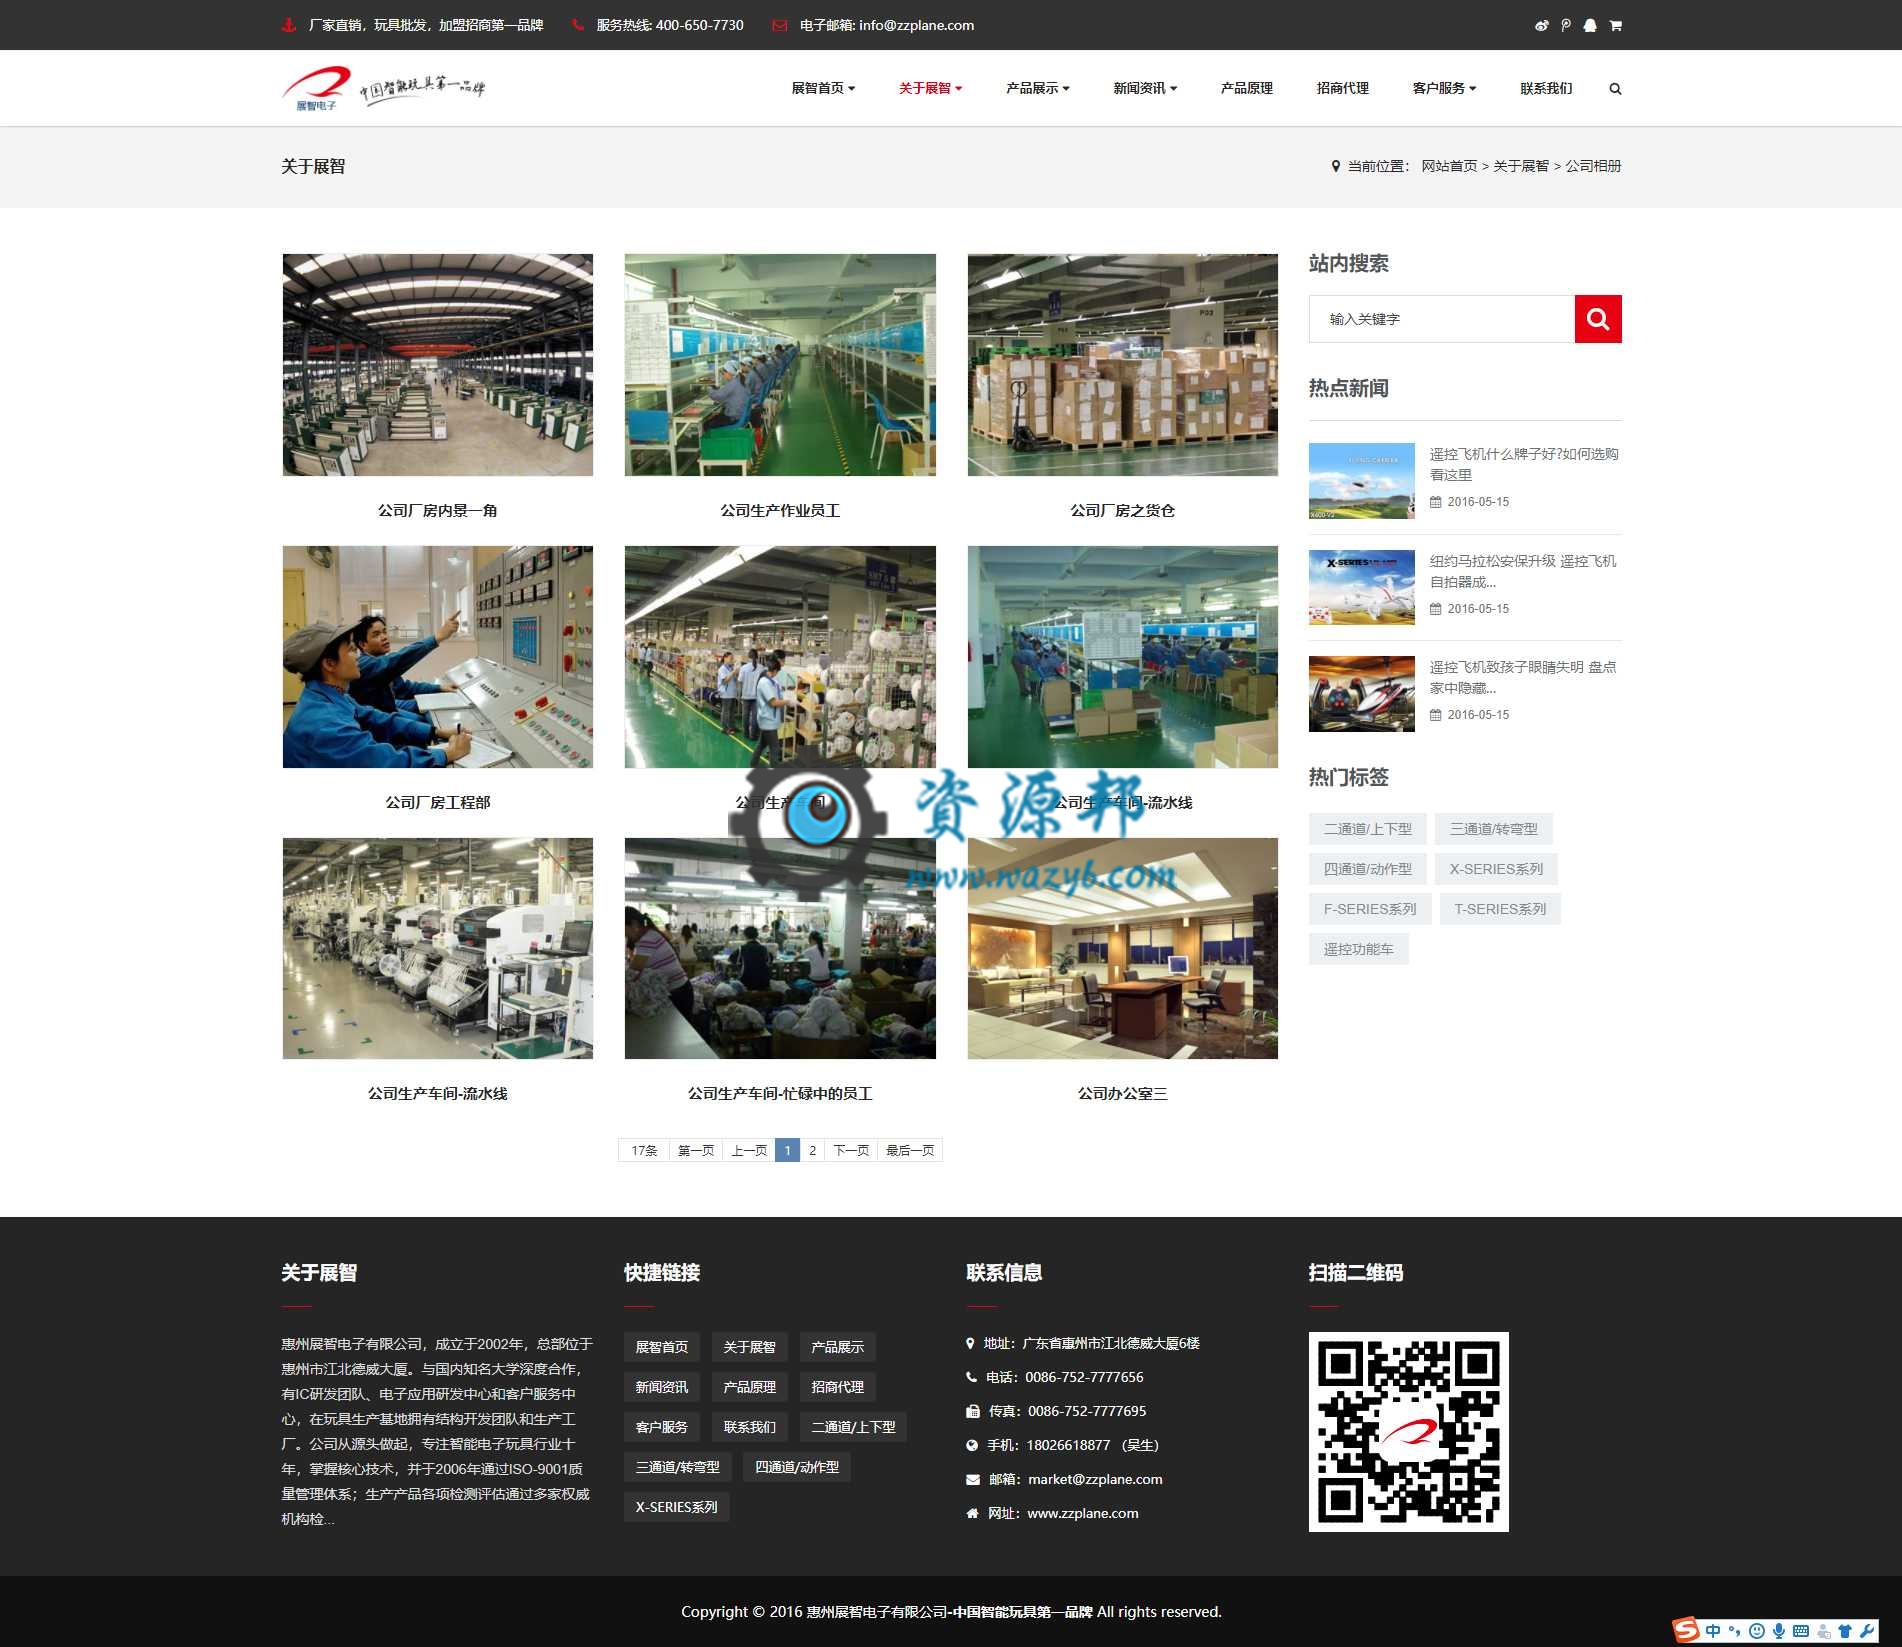The height and width of the screenshot is (1647, 1902).
Task: Open the 公司生产车间-忙碌中的员工 photo
Action: (780, 948)
